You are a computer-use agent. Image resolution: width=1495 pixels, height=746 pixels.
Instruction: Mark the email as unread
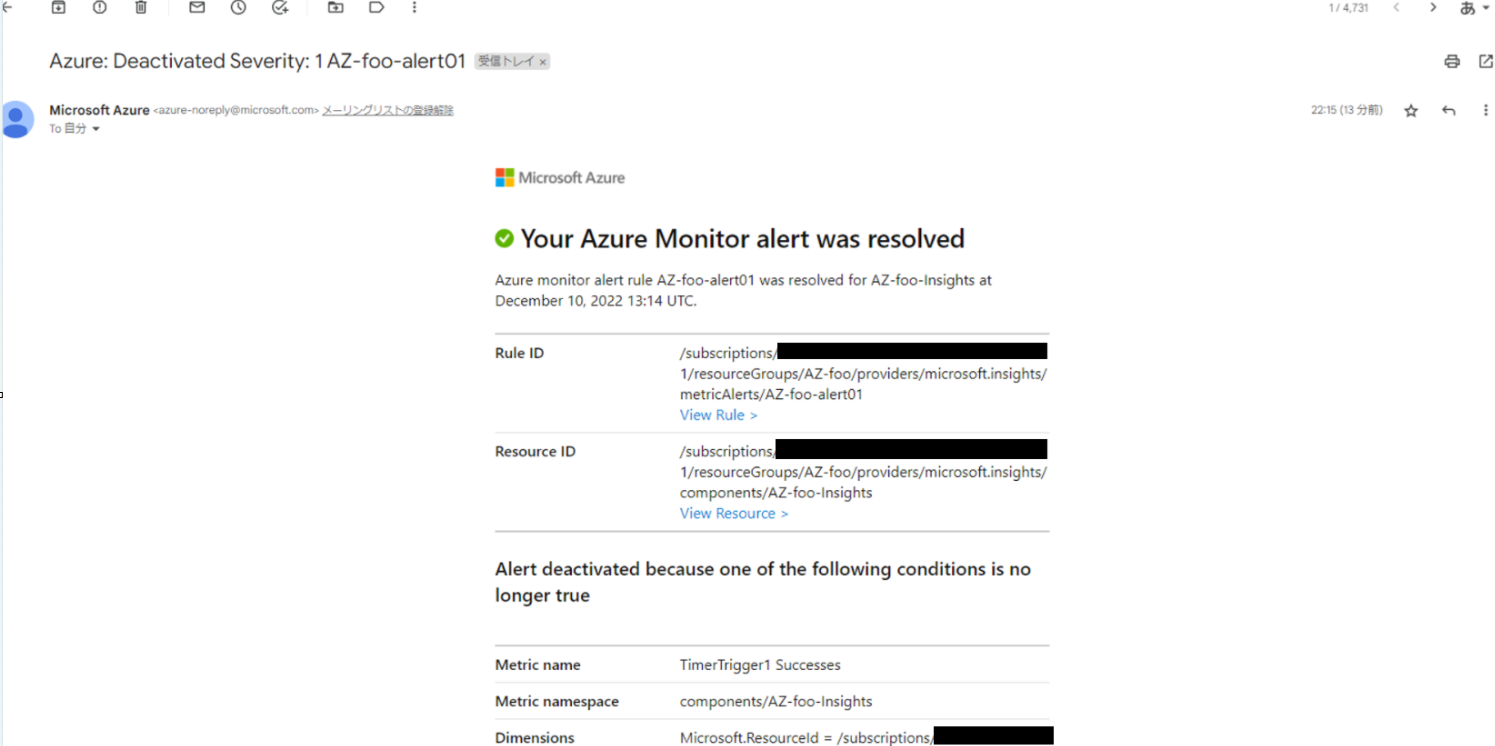click(x=196, y=7)
